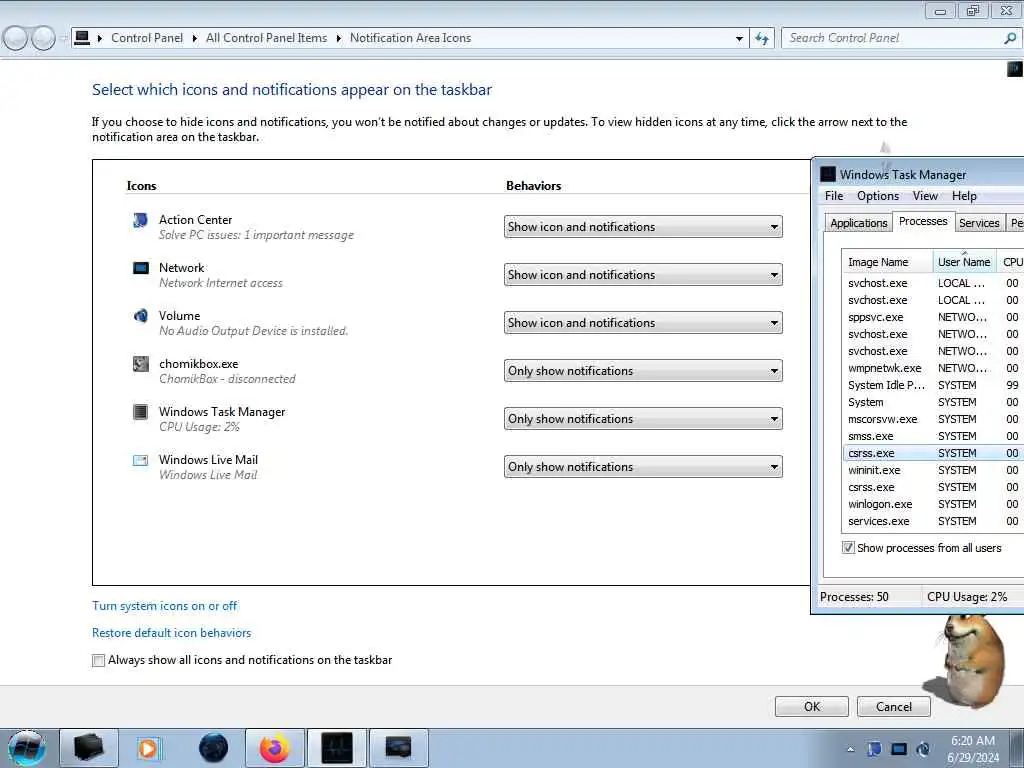Open Windows Live Mail behavior dropdown
Screen dimensions: 1024x768
643,467
